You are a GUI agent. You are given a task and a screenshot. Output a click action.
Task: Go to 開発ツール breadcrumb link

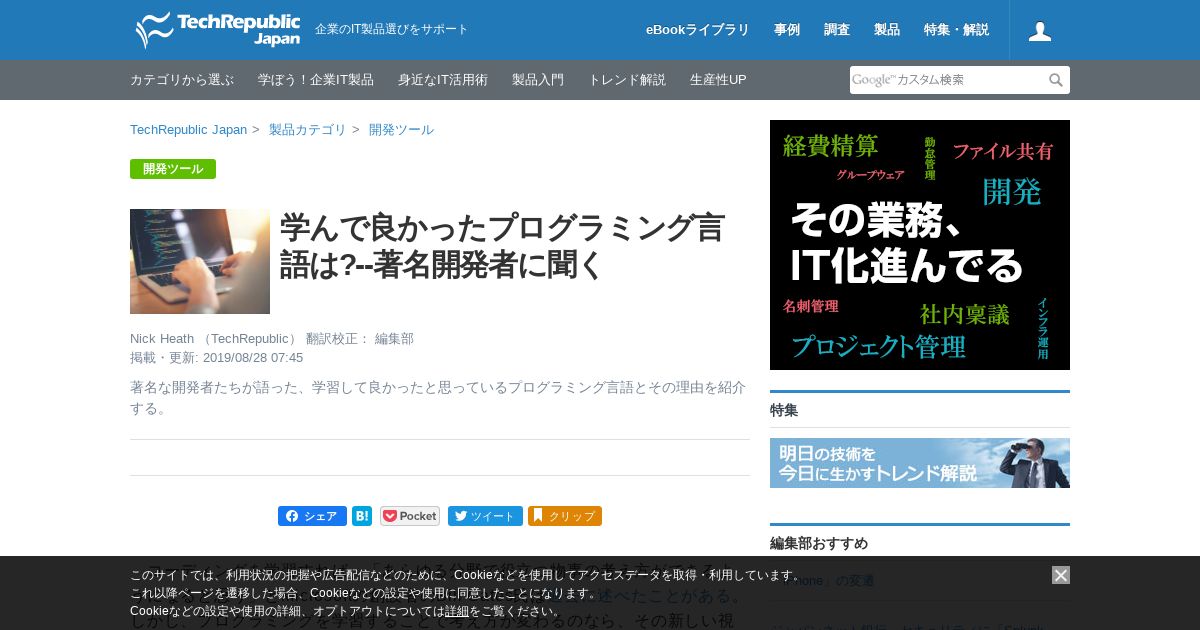[x=401, y=130]
